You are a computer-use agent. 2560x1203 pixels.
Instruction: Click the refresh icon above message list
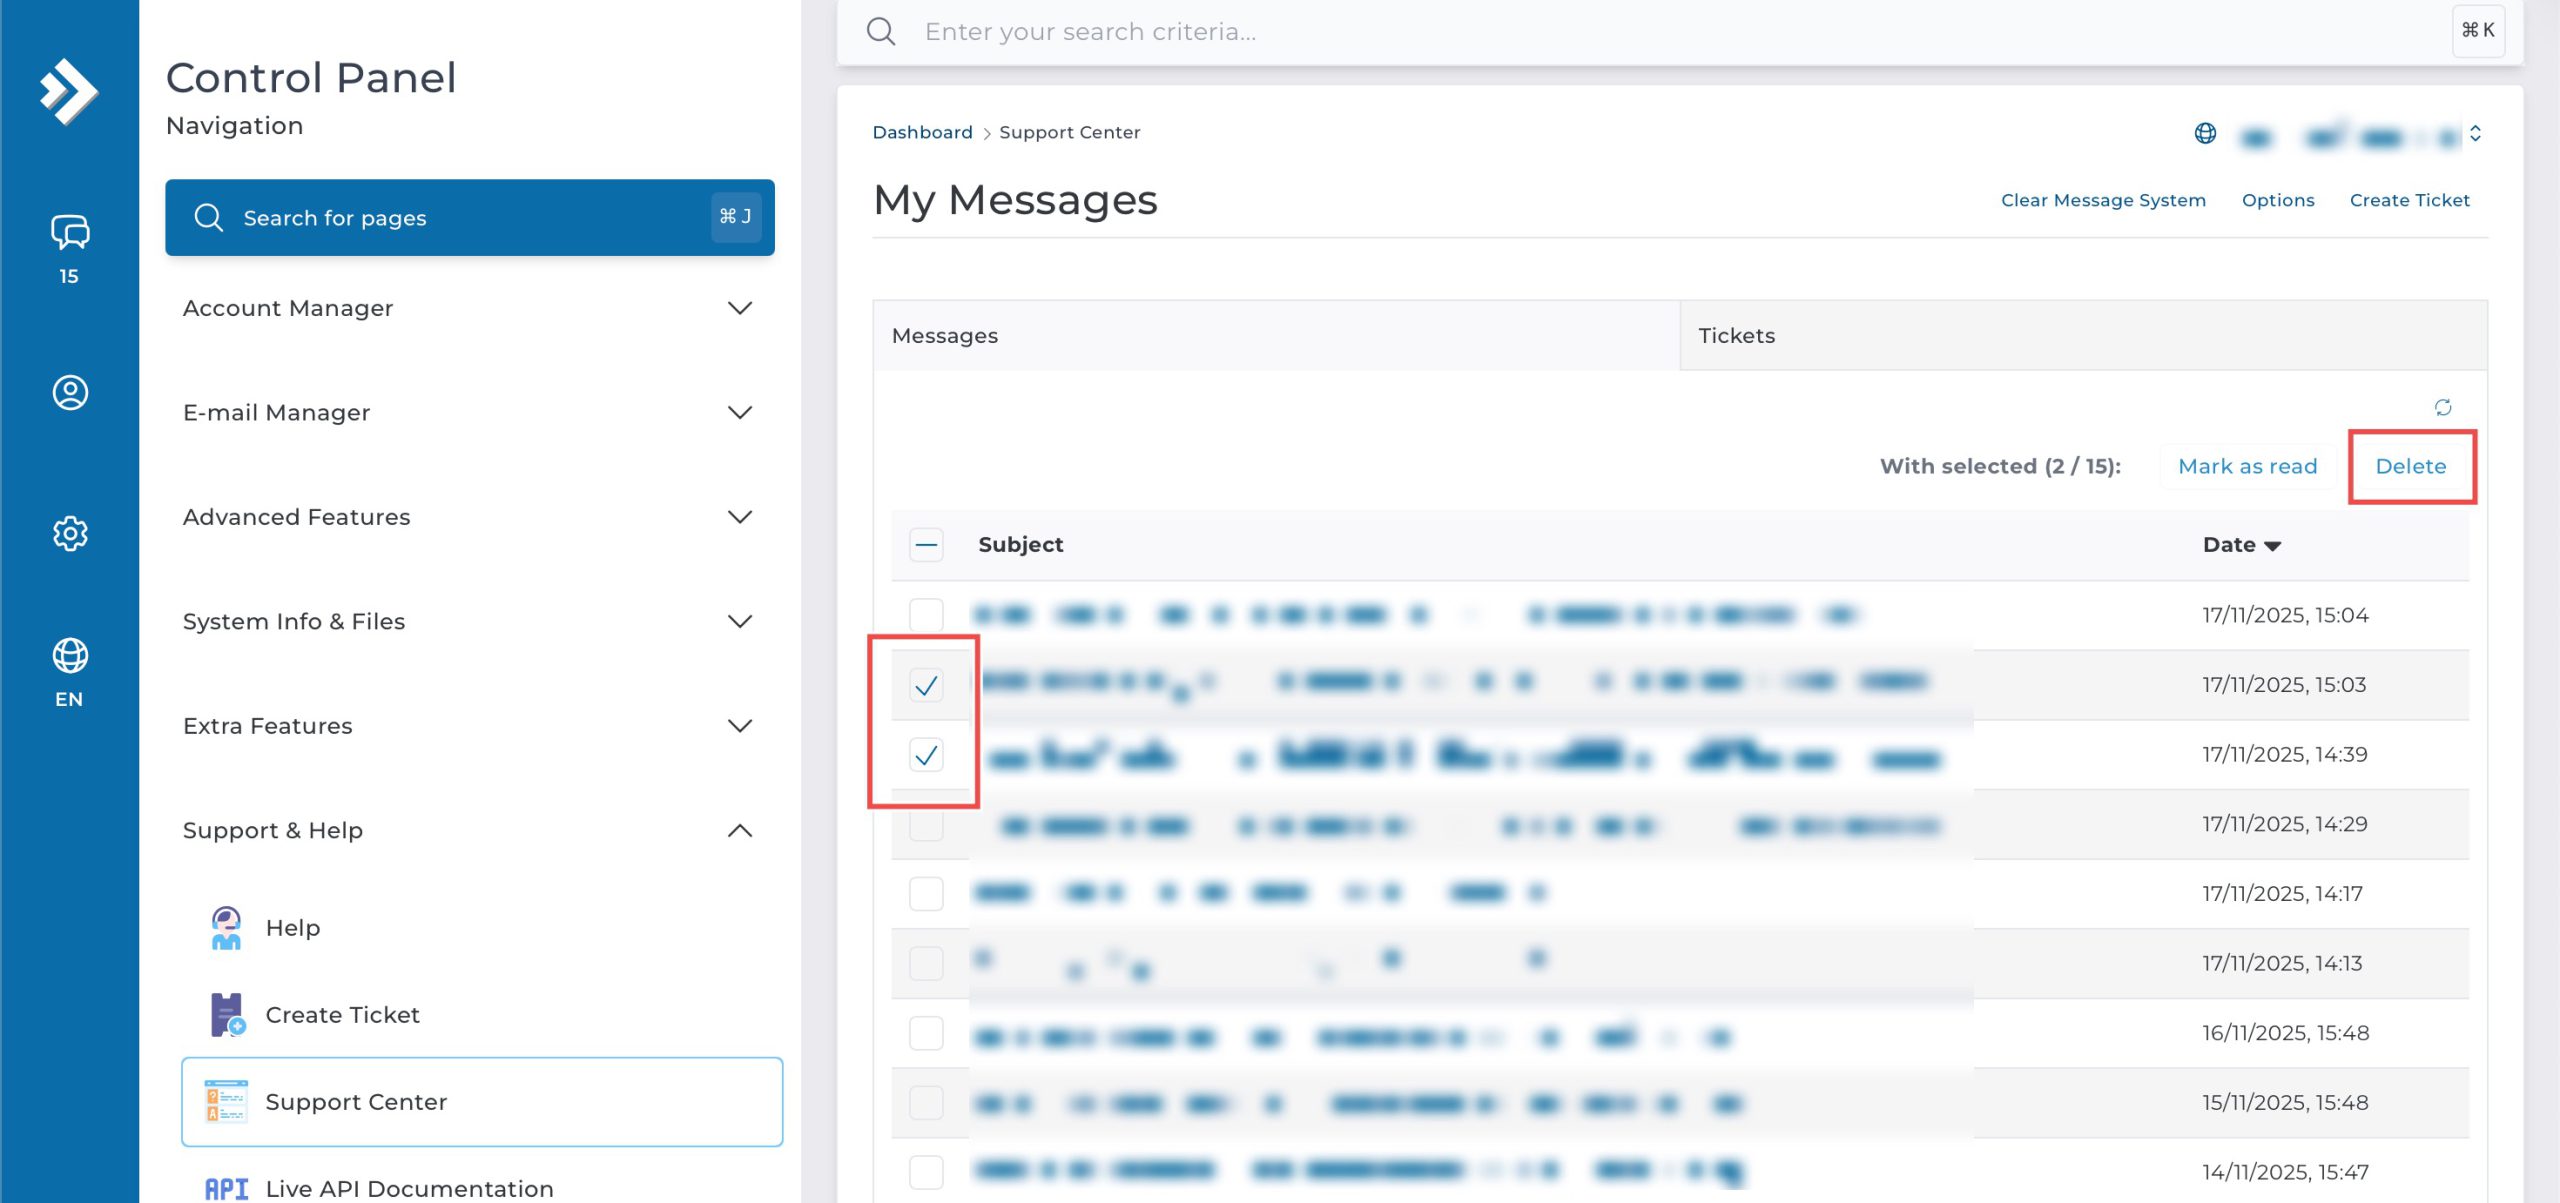pos(2442,407)
